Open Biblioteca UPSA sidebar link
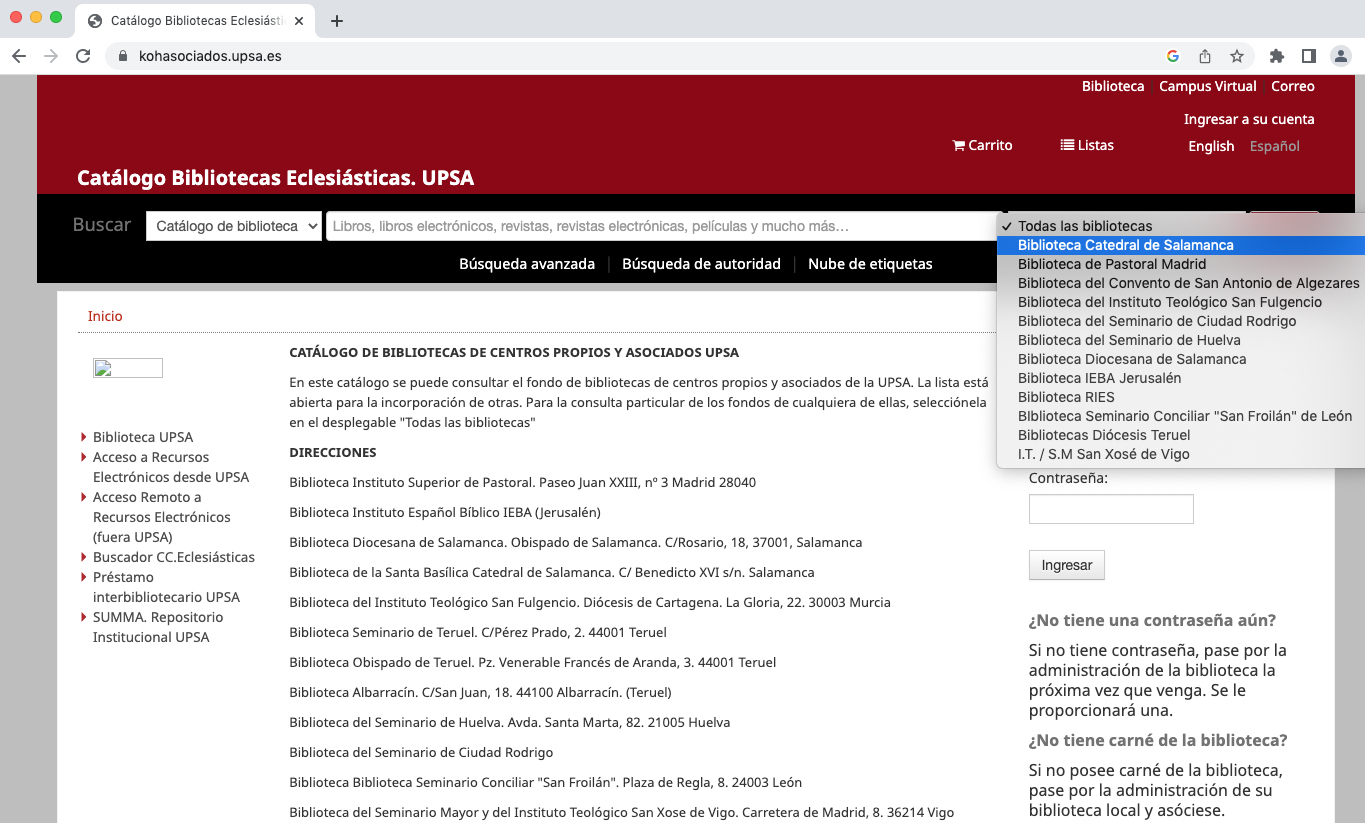 (143, 437)
